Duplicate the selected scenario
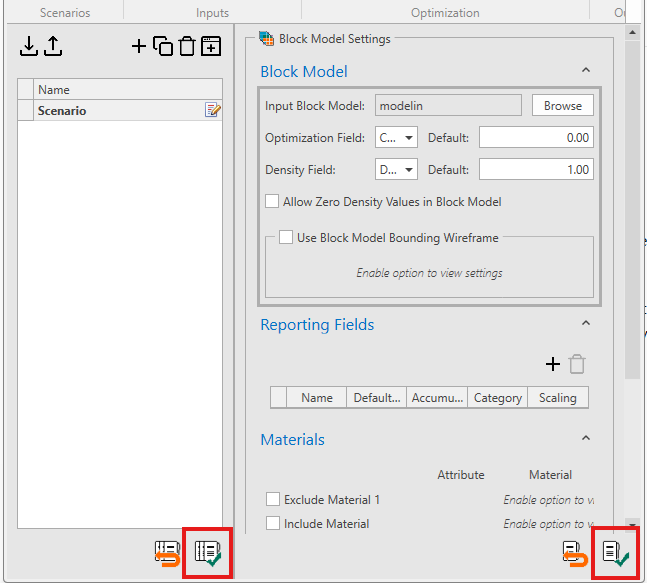 point(163,46)
